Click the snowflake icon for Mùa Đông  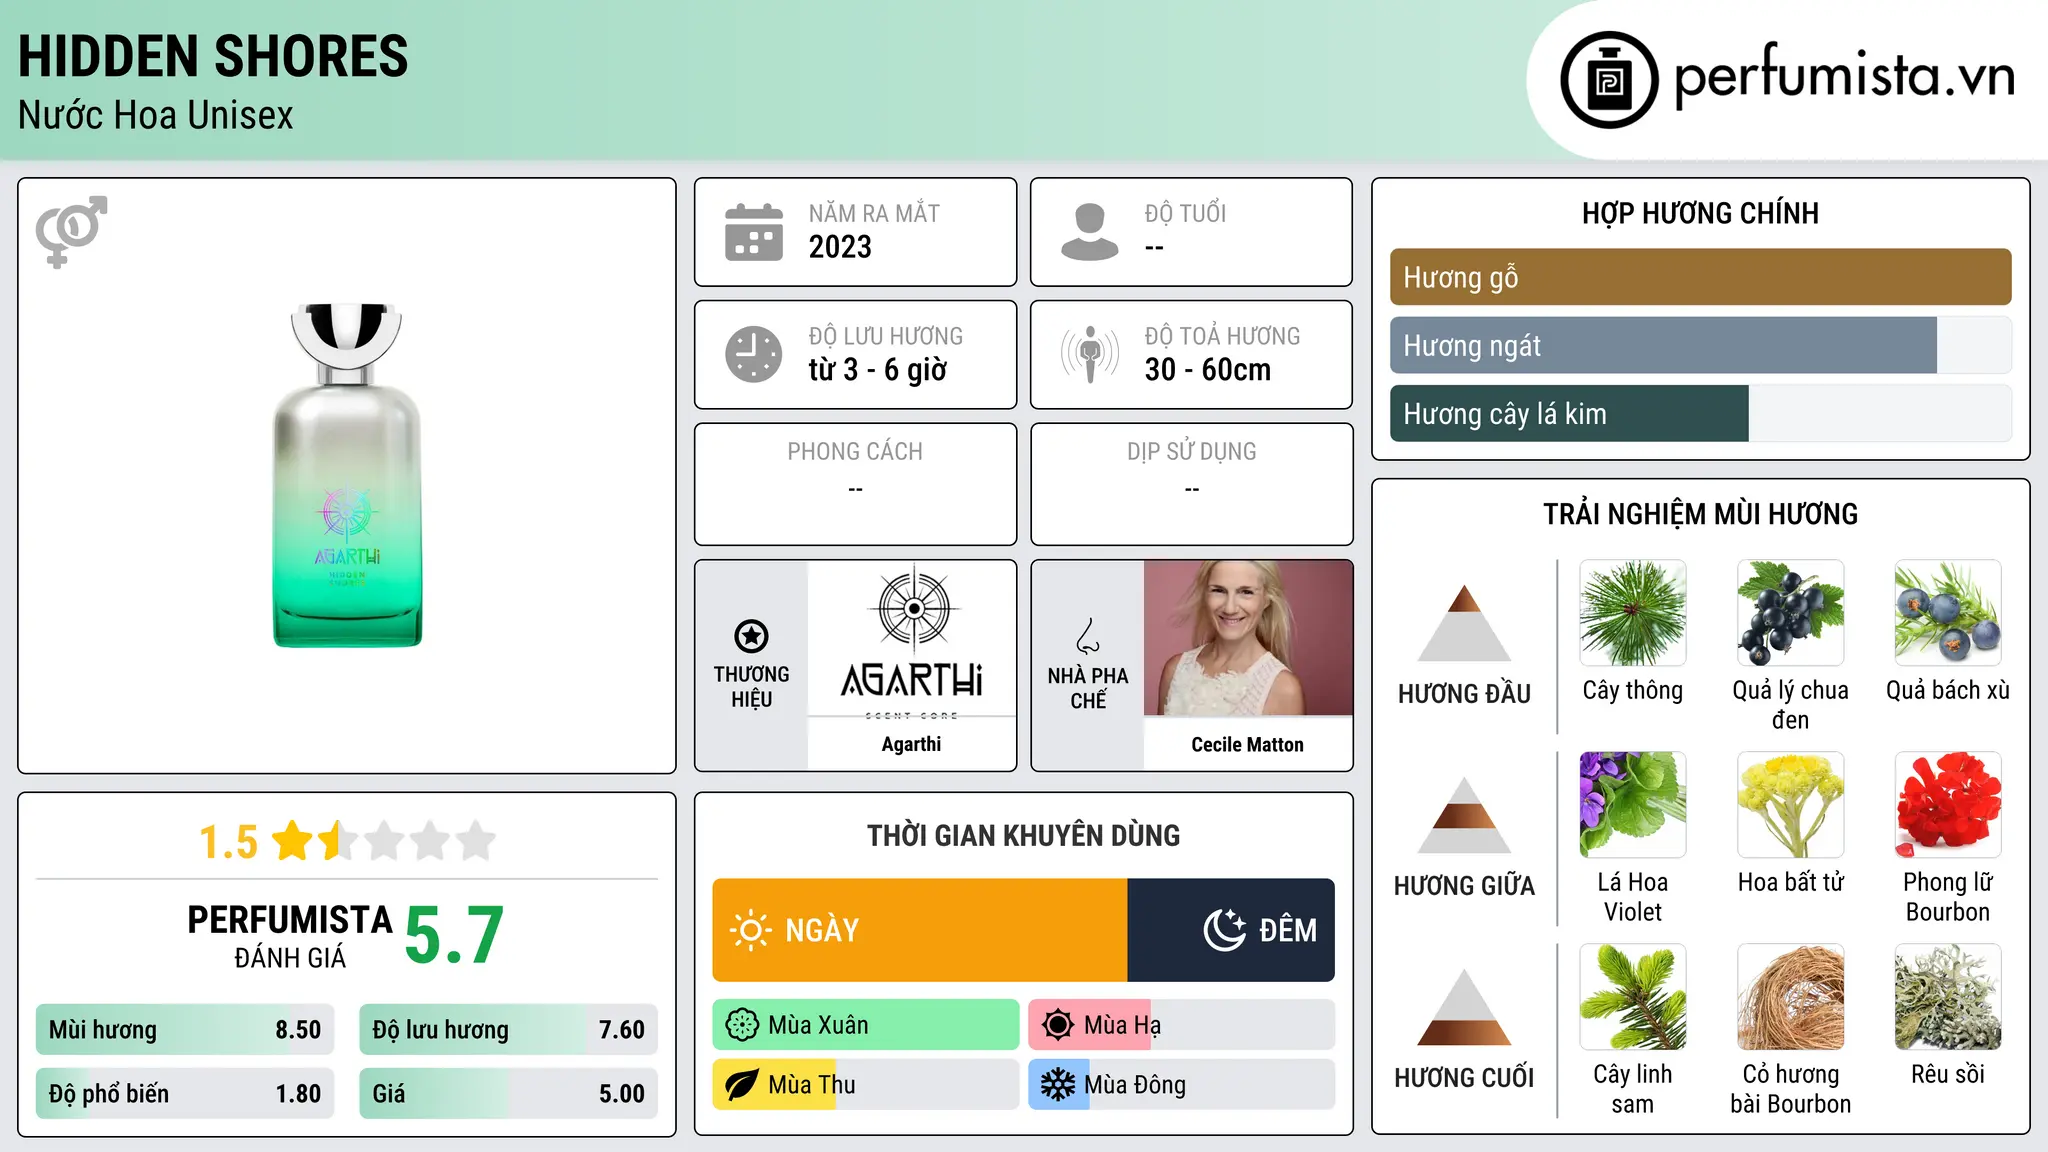point(1058,1085)
